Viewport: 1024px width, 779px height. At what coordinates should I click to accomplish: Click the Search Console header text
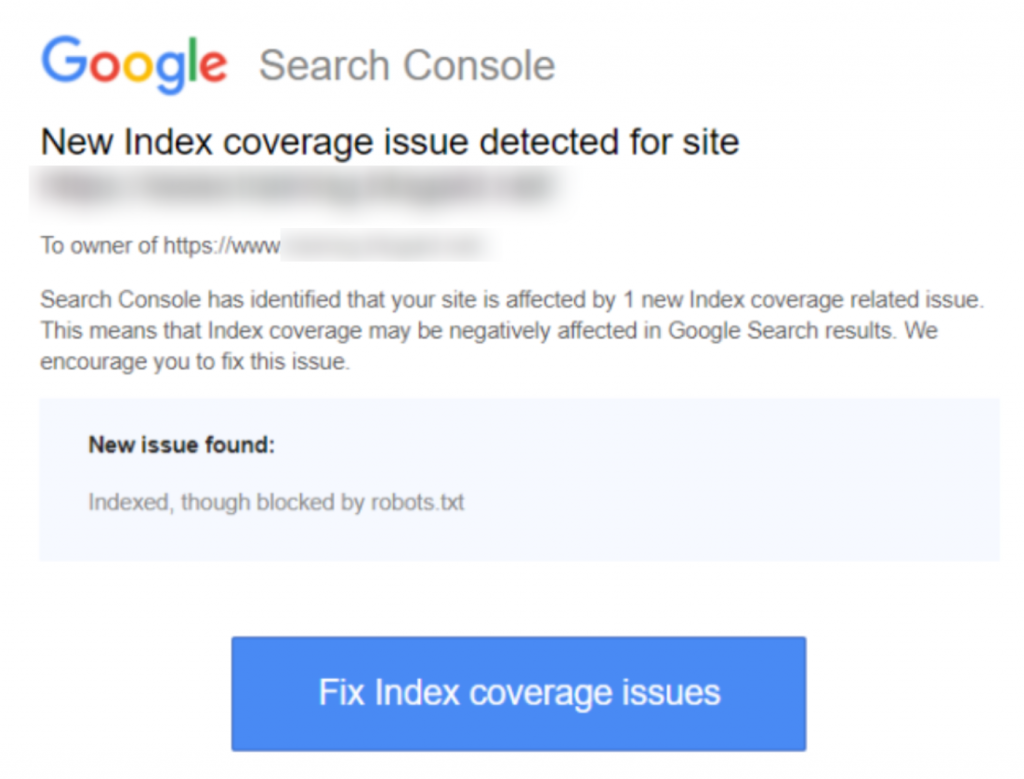[x=406, y=66]
